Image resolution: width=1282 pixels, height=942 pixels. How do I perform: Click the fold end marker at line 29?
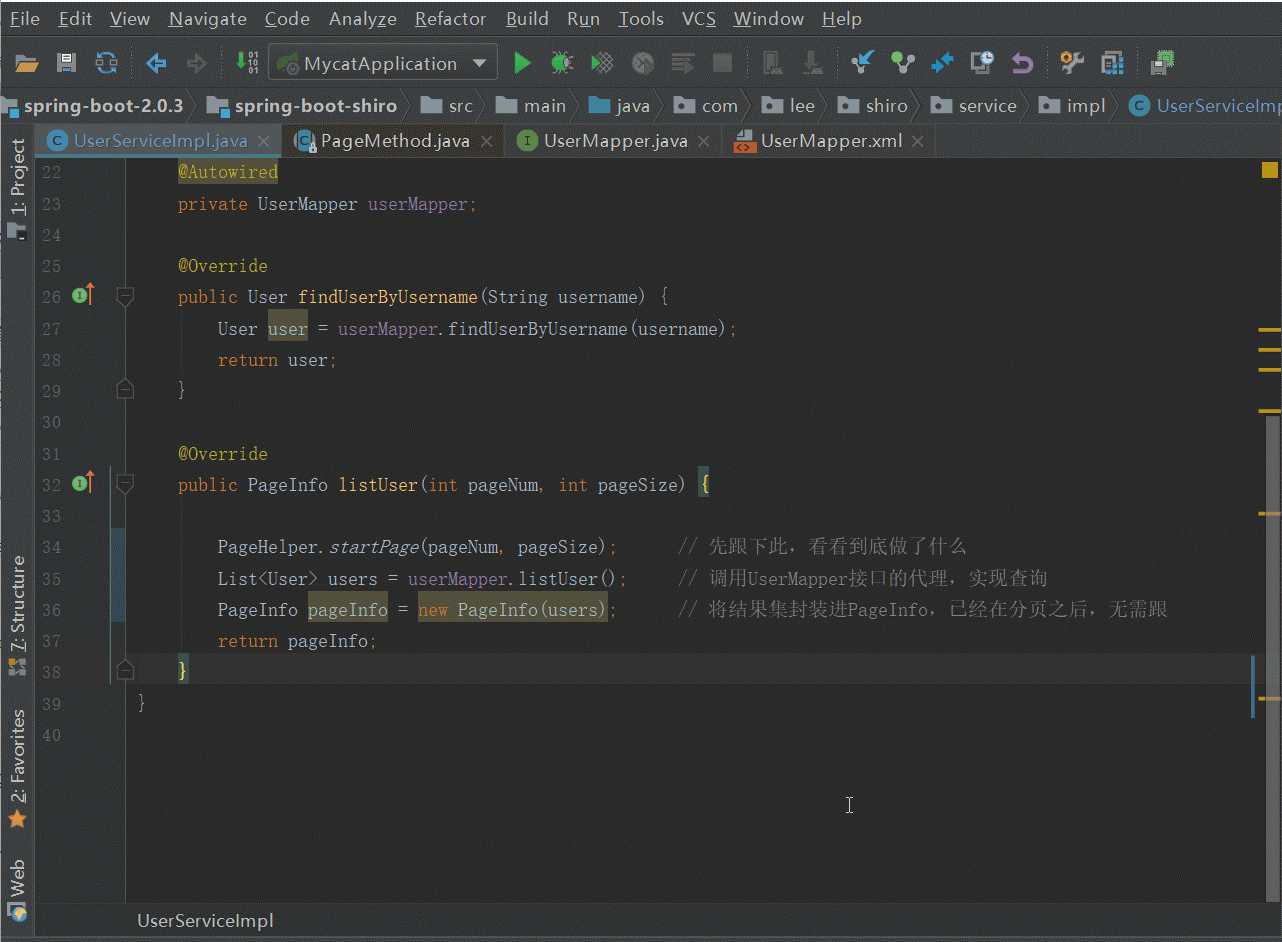click(x=125, y=389)
